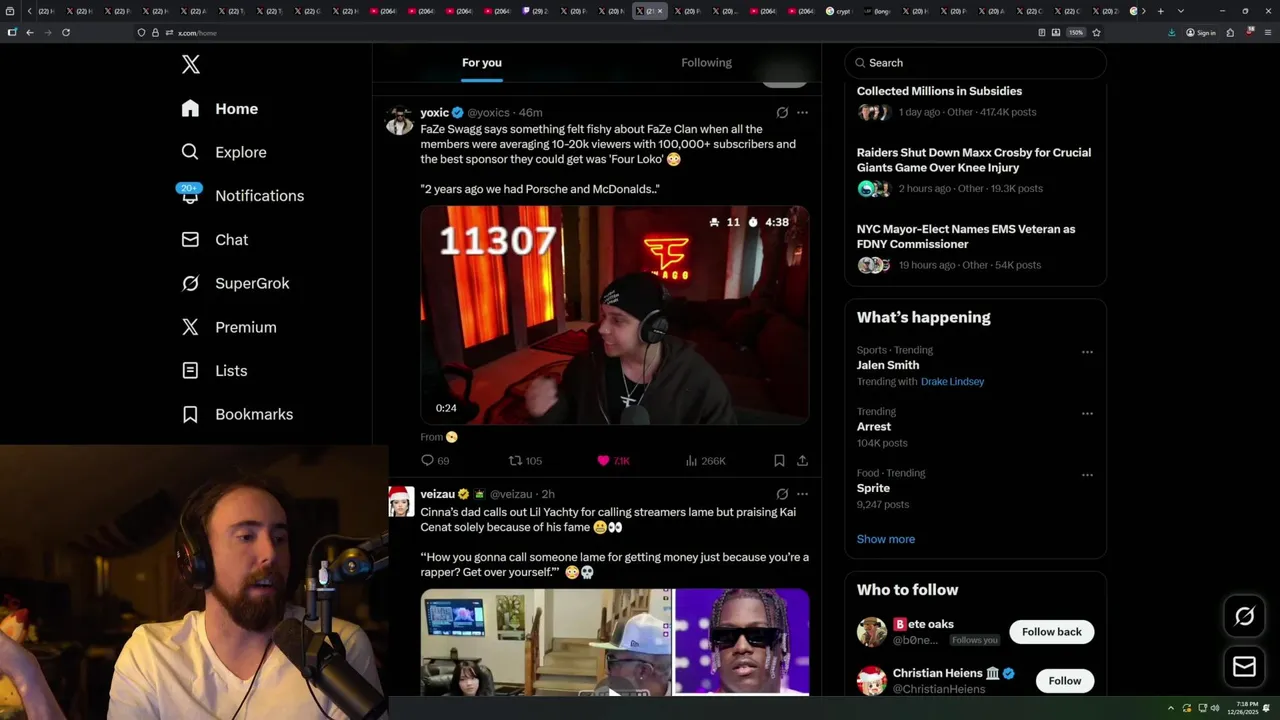Switch to the Following tab
The width and height of the screenshot is (1280, 720).
pyautogui.click(x=707, y=63)
